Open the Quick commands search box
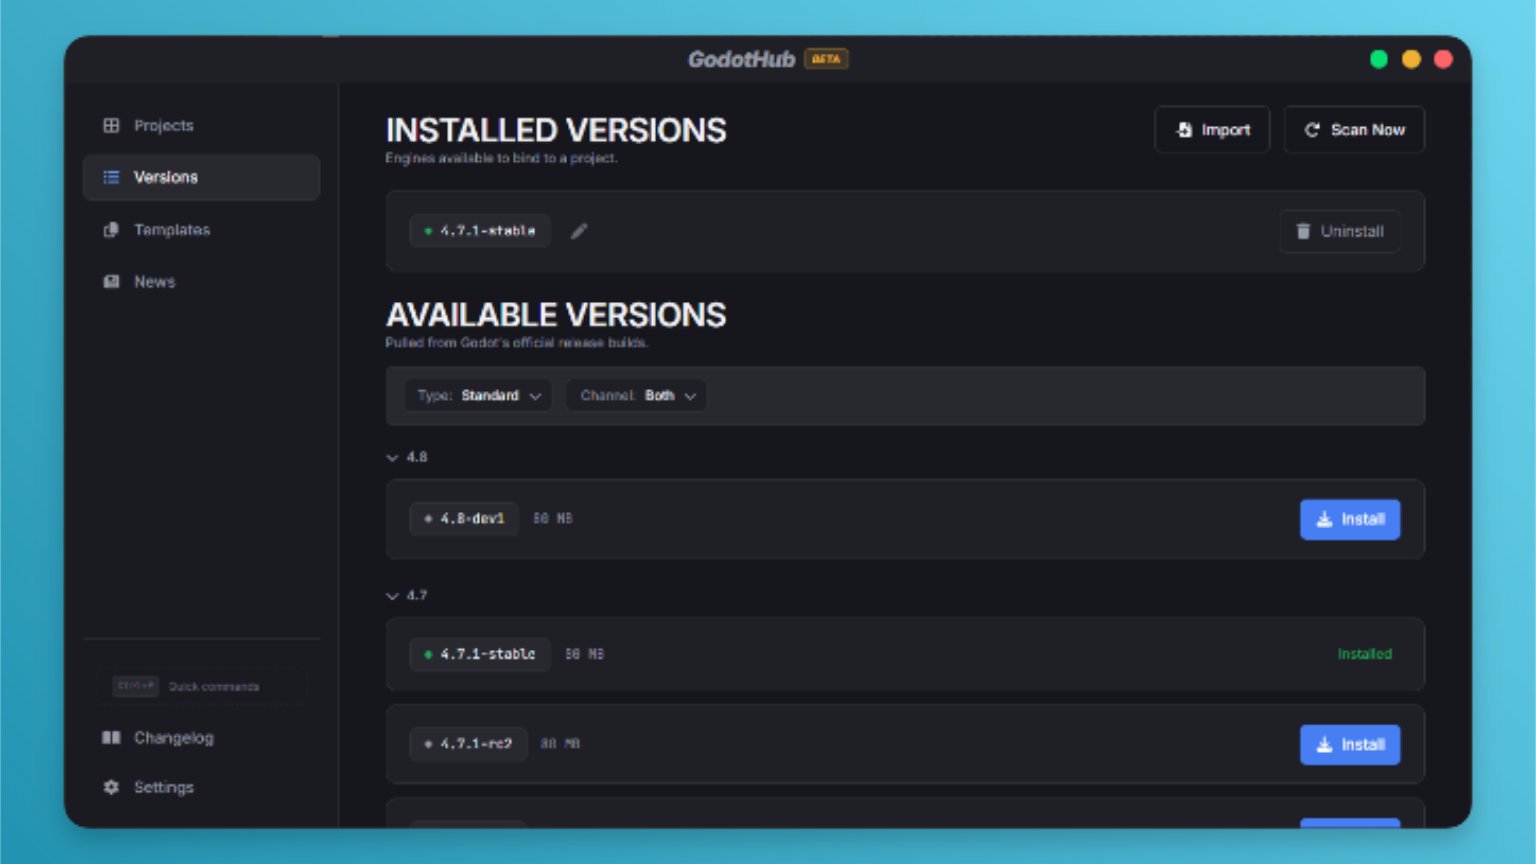This screenshot has height=864, width=1536. (x=201, y=686)
